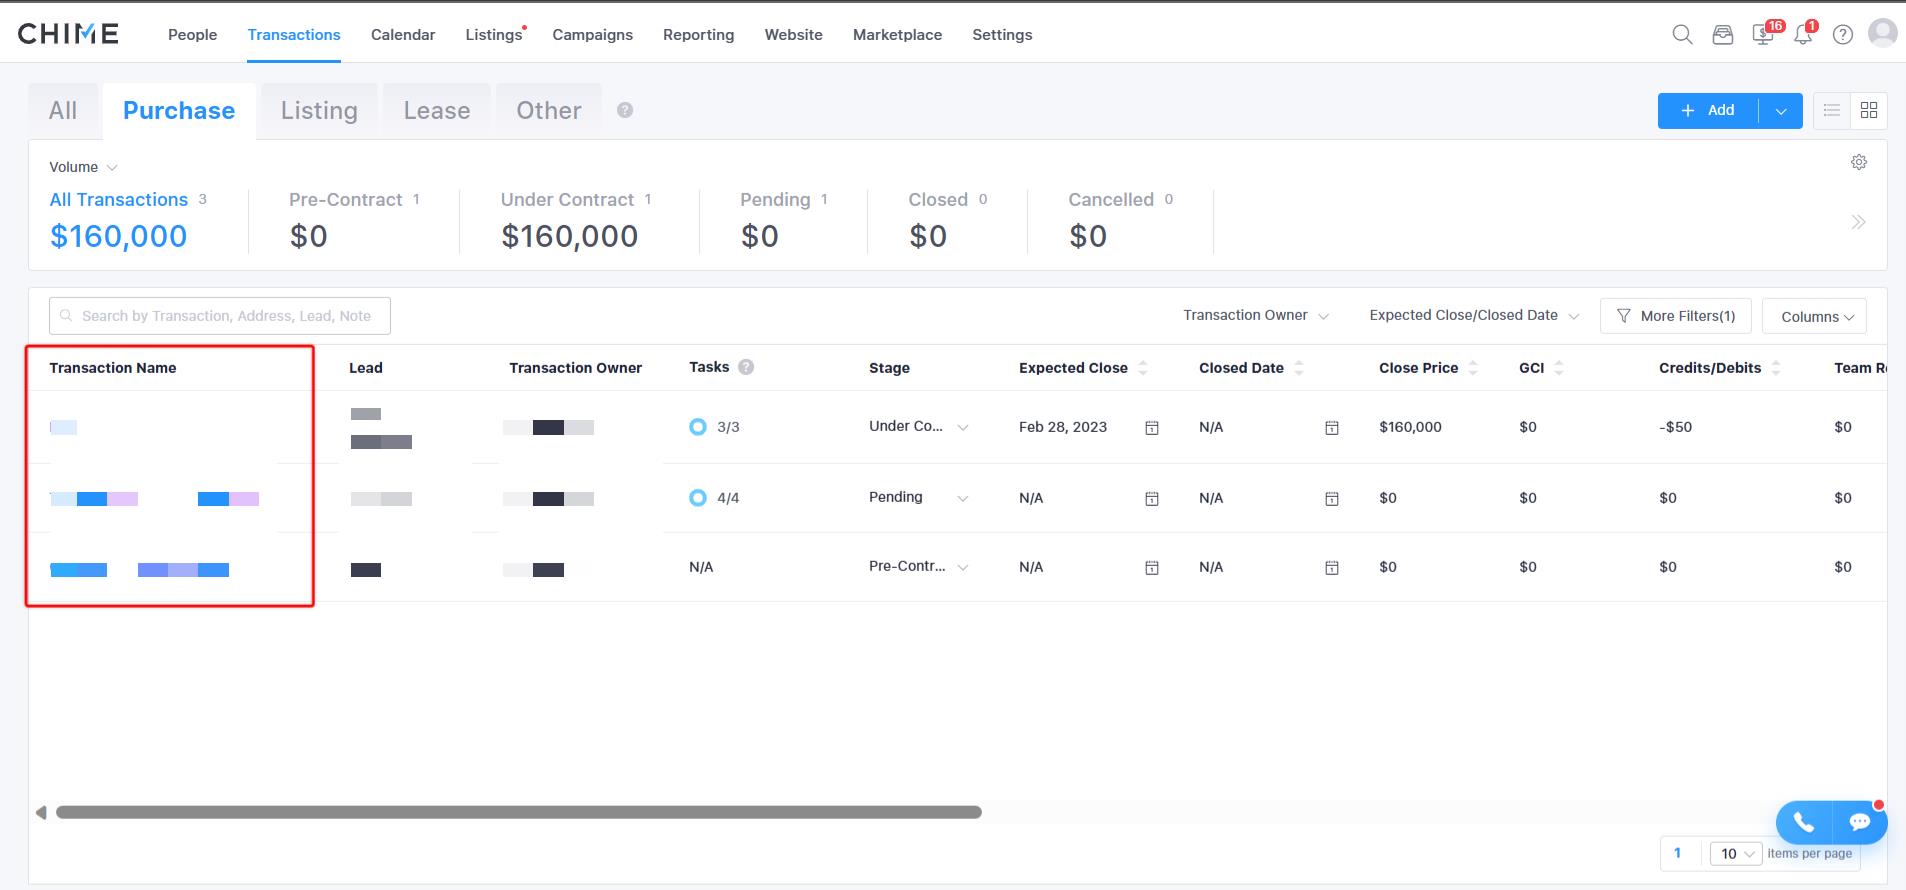Open Closed Date calendar in Pre-Contract row

[1332, 568]
